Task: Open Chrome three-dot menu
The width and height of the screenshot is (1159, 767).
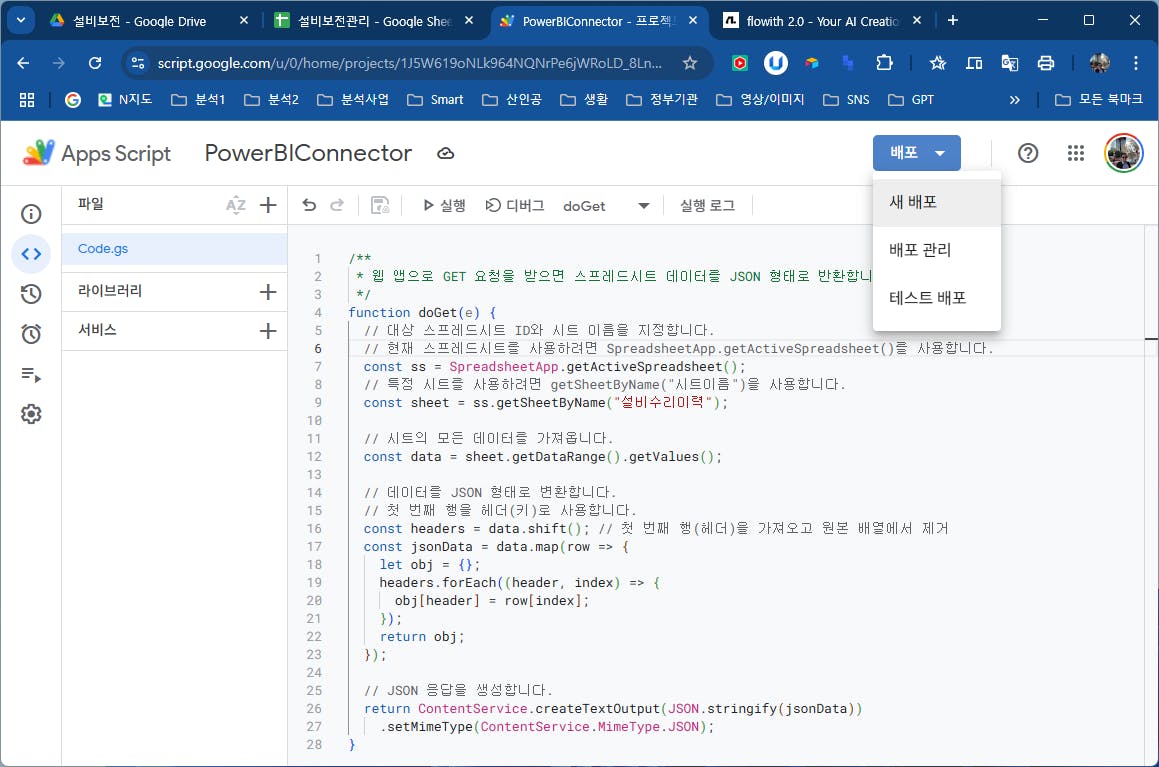Action: click(1136, 63)
